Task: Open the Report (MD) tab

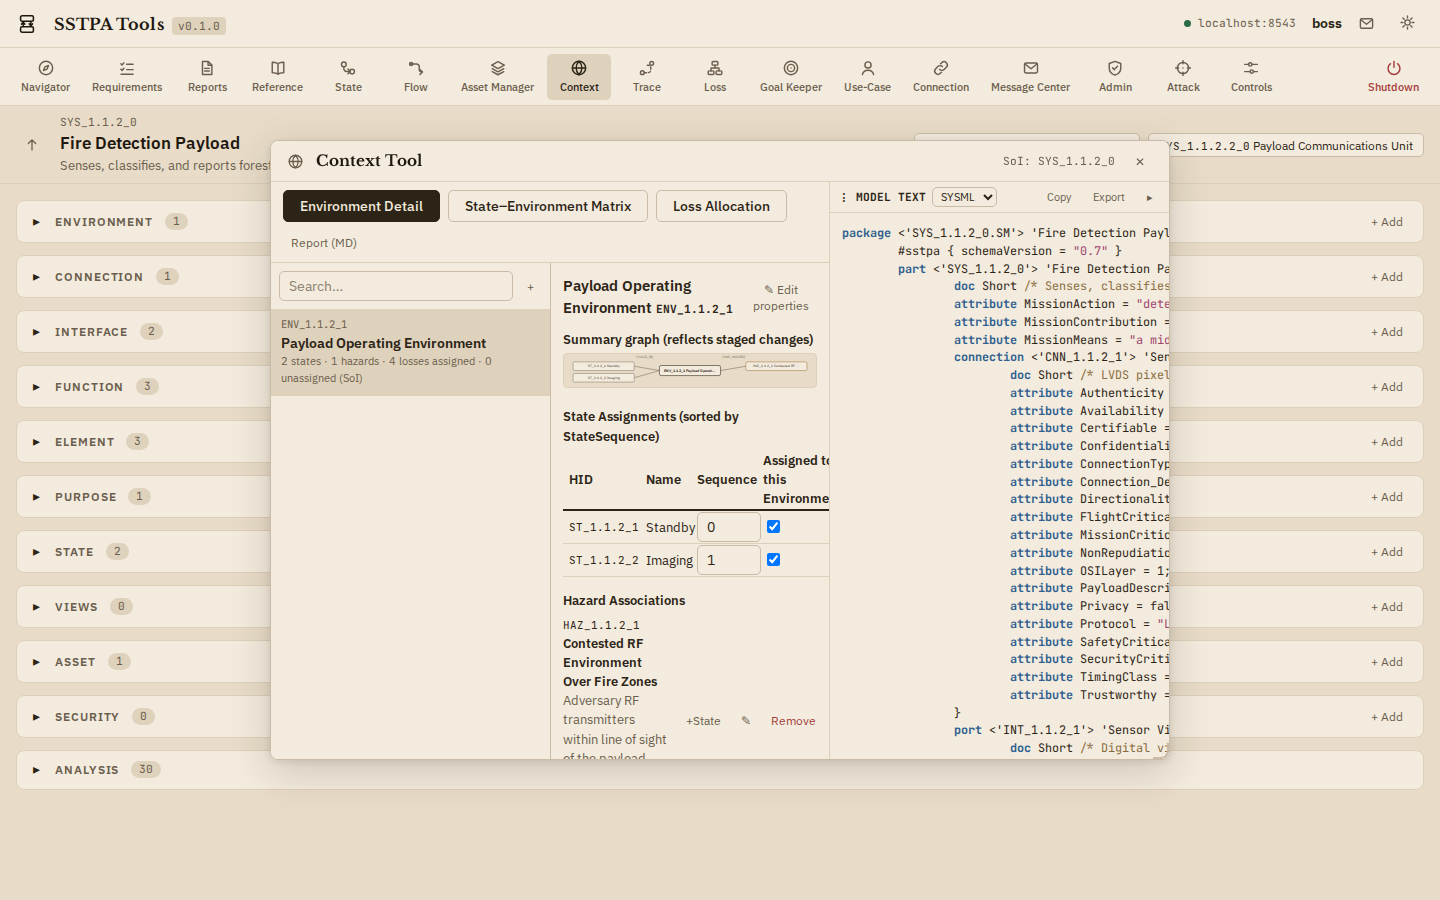Action: click(x=324, y=243)
